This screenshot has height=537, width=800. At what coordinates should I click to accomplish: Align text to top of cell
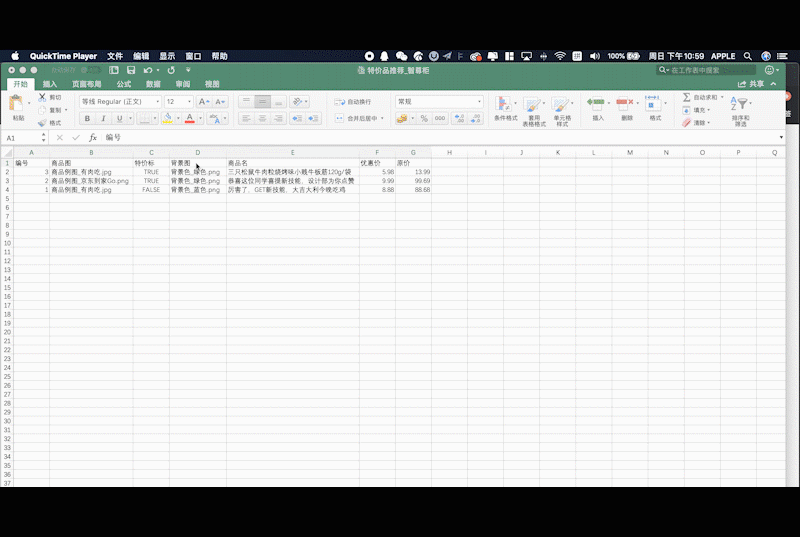[246, 101]
